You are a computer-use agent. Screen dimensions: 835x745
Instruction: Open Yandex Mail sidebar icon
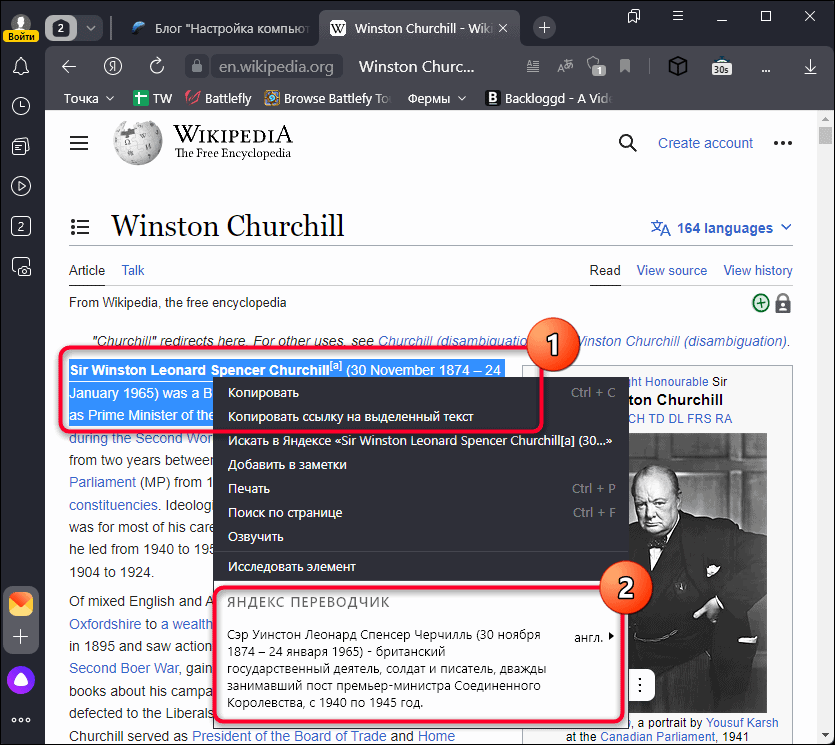tap(21, 604)
